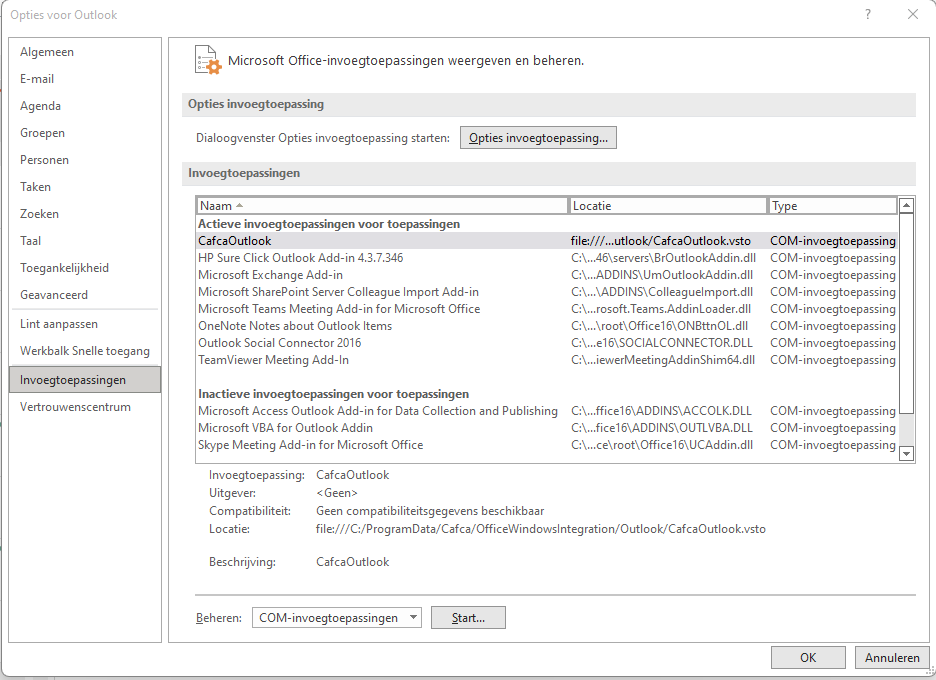
Task: Select the Invoegtoepassingen category
Action: click(85, 380)
